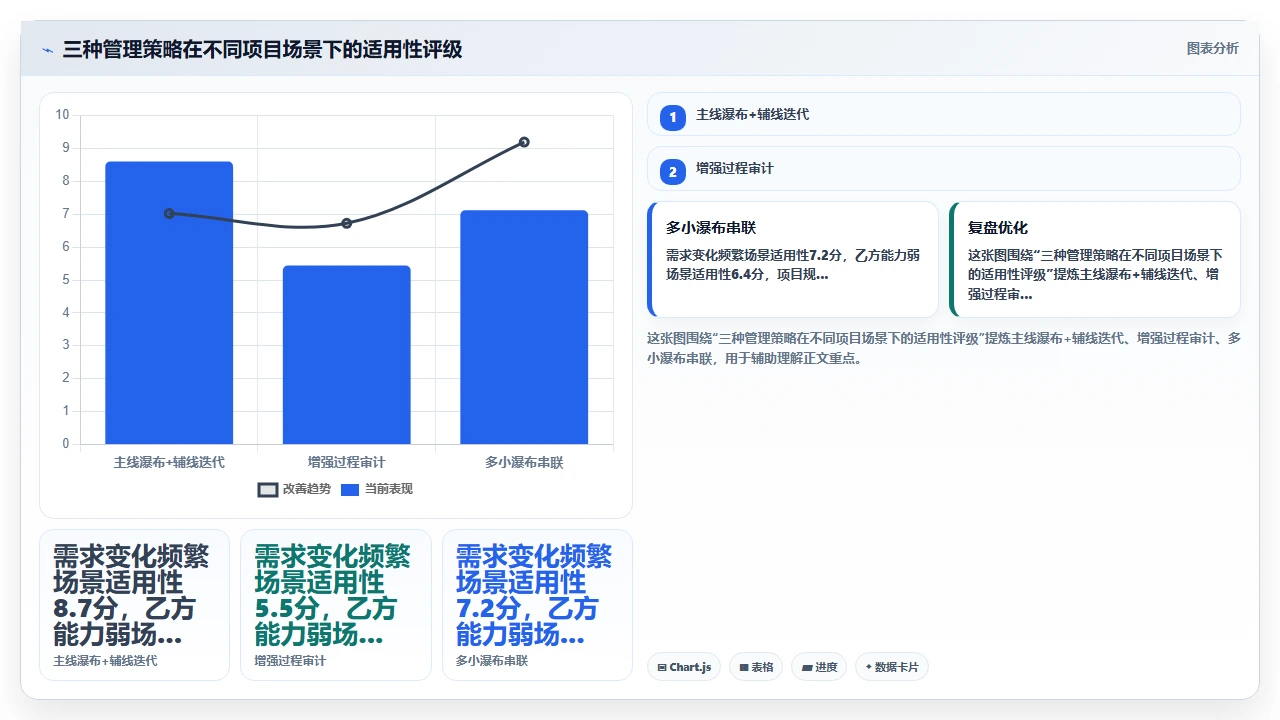This screenshot has width=1280, height=720.
Task: Open the 多小瀑布串联 card
Action: [x=793, y=259]
